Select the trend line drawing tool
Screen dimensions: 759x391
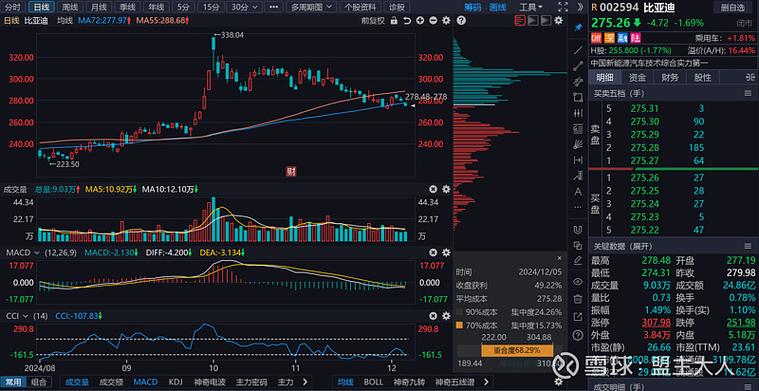pos(577,50)
